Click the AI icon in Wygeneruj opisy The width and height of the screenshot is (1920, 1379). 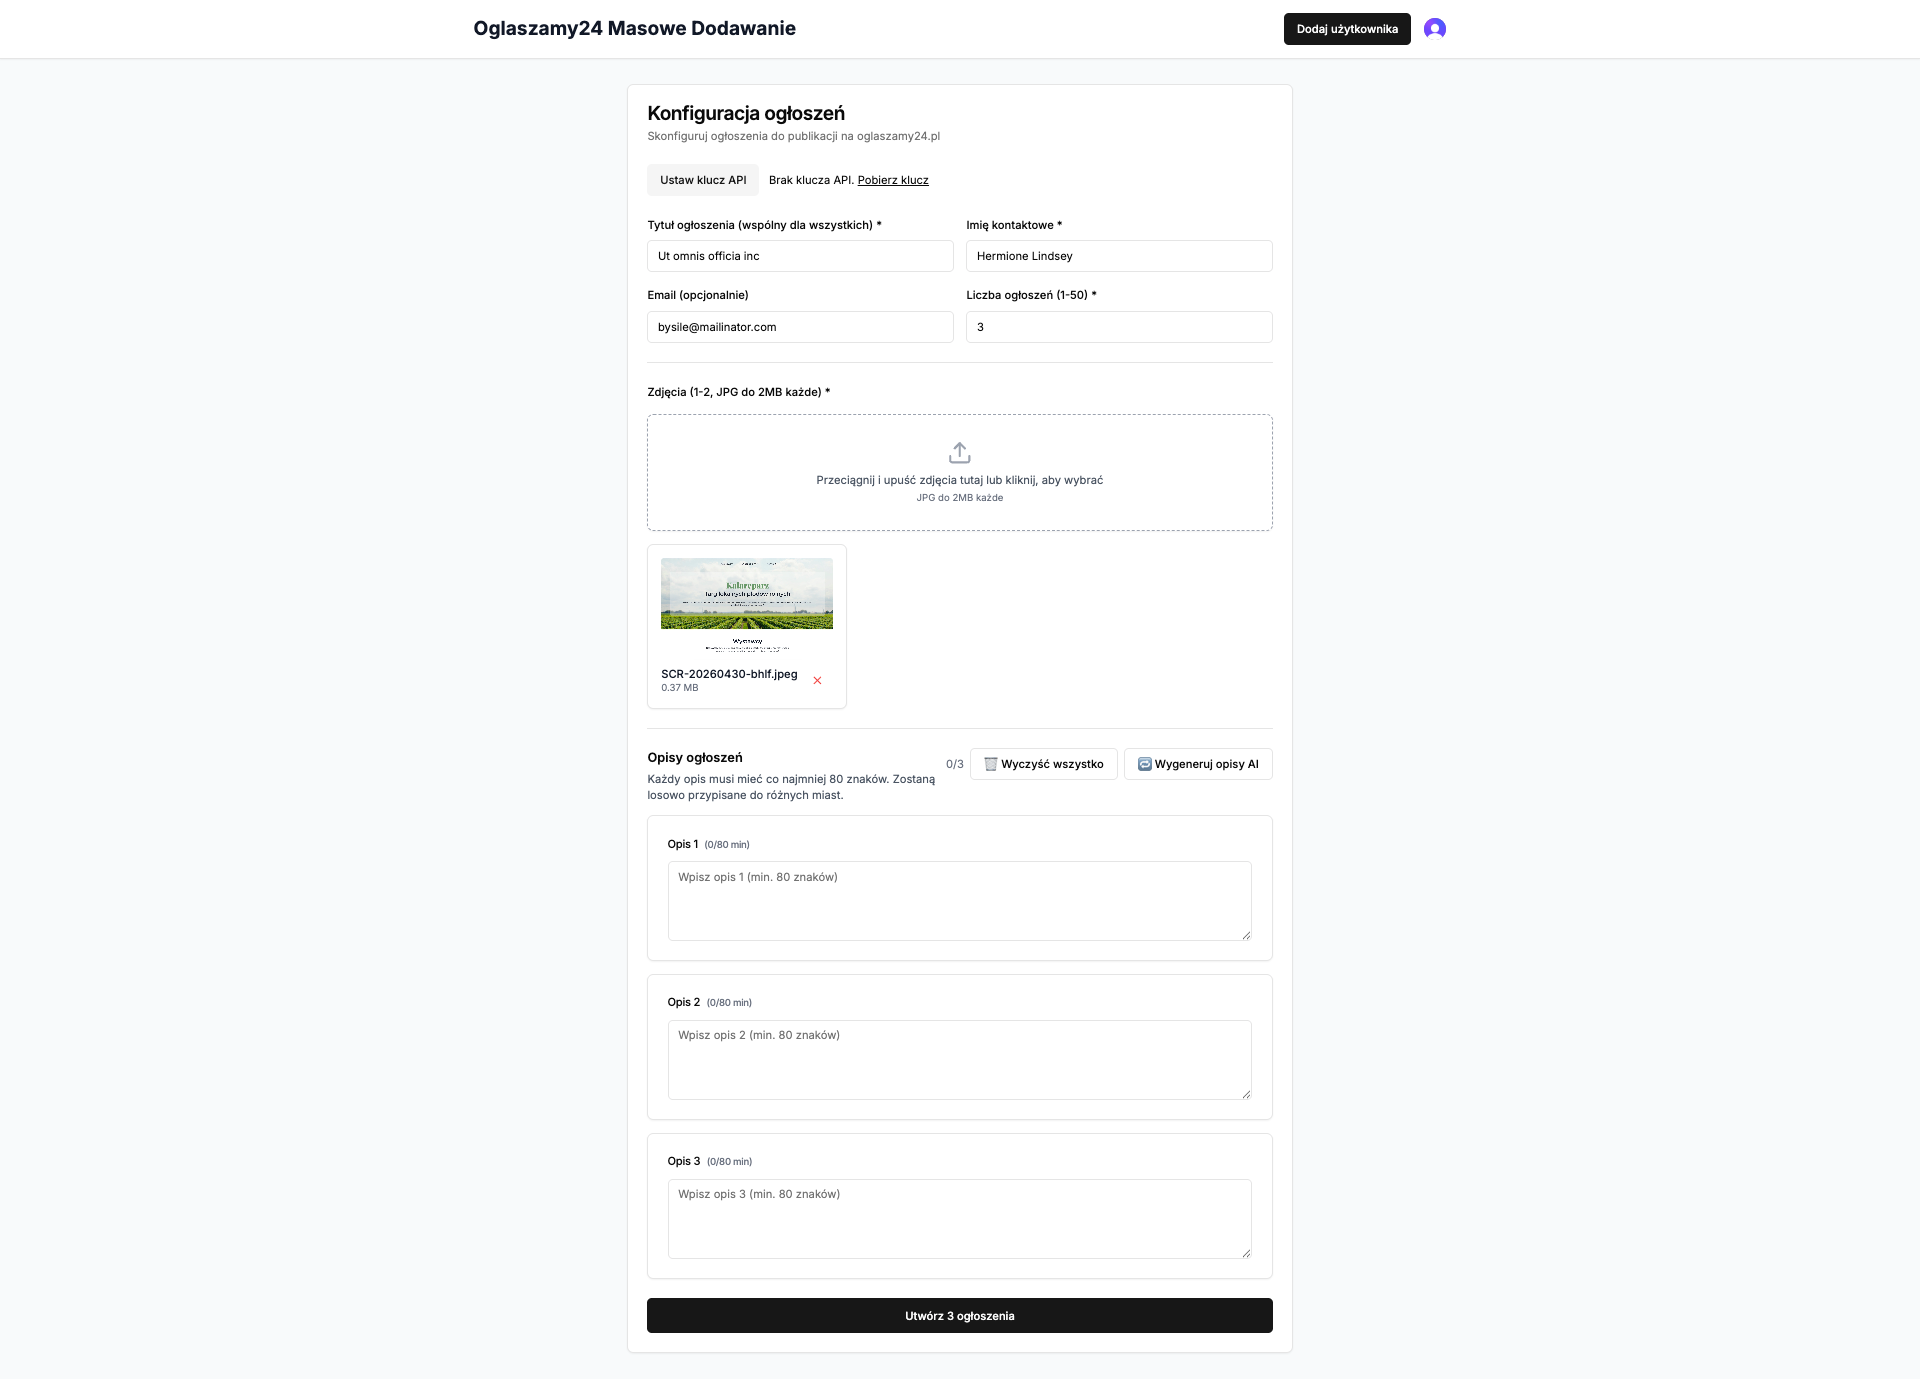point(1144,764)
